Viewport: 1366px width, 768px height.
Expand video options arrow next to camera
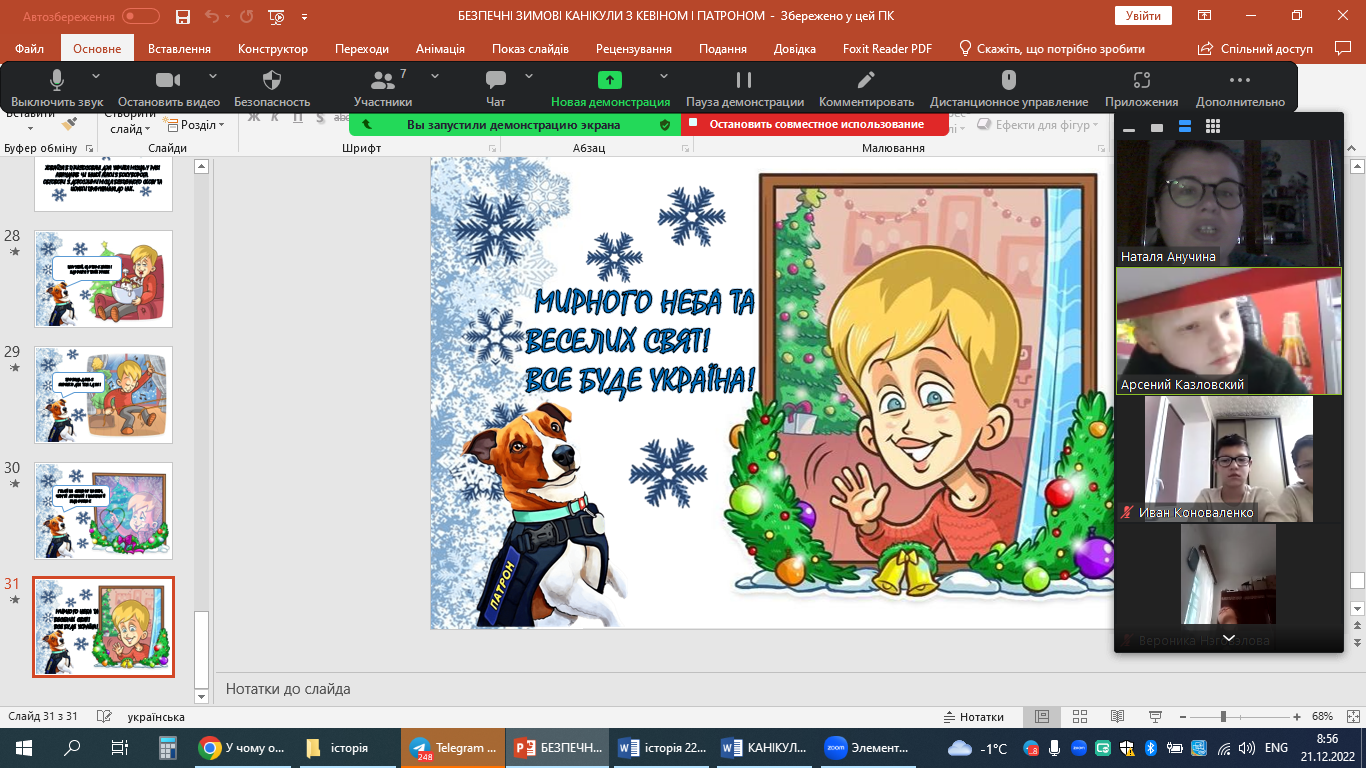click(x=212, y=76)
